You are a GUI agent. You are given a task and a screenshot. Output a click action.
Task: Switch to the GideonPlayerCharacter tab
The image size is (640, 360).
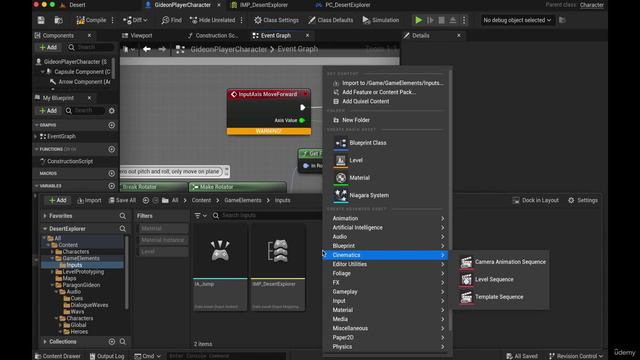(x=182, y=5)
